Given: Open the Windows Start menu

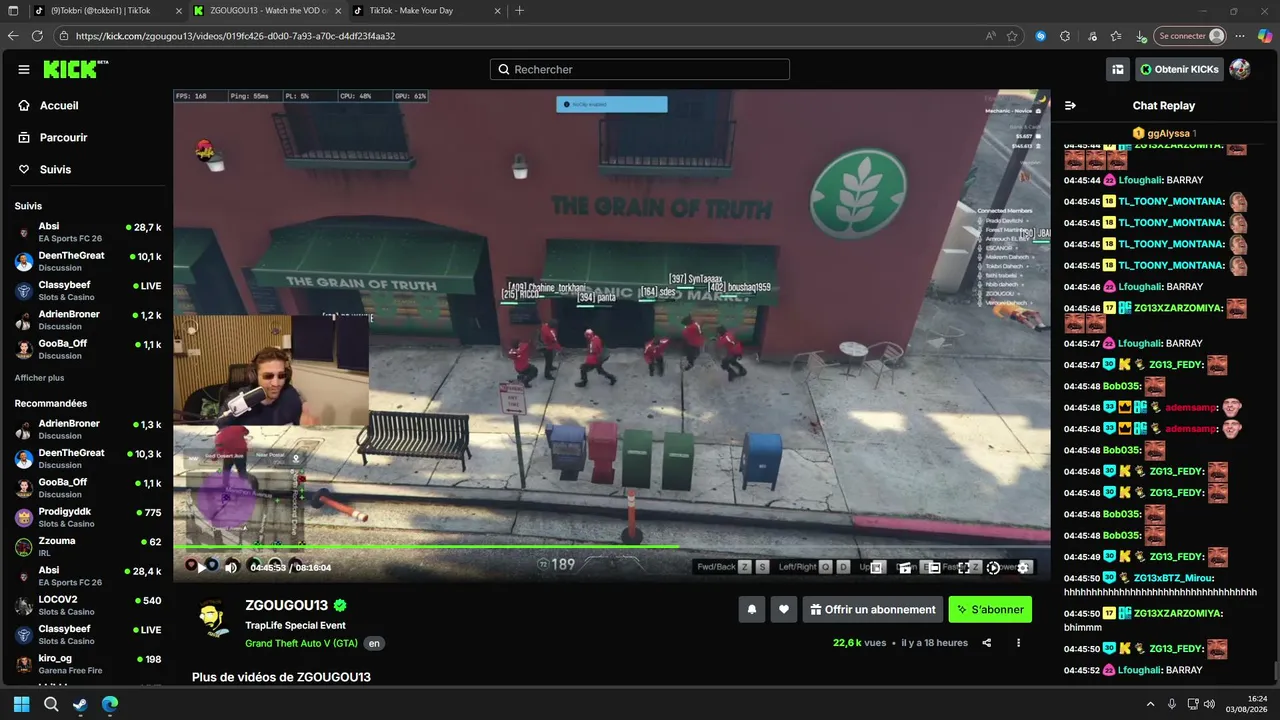Looking at the screenshot, I should pos(22,704).
